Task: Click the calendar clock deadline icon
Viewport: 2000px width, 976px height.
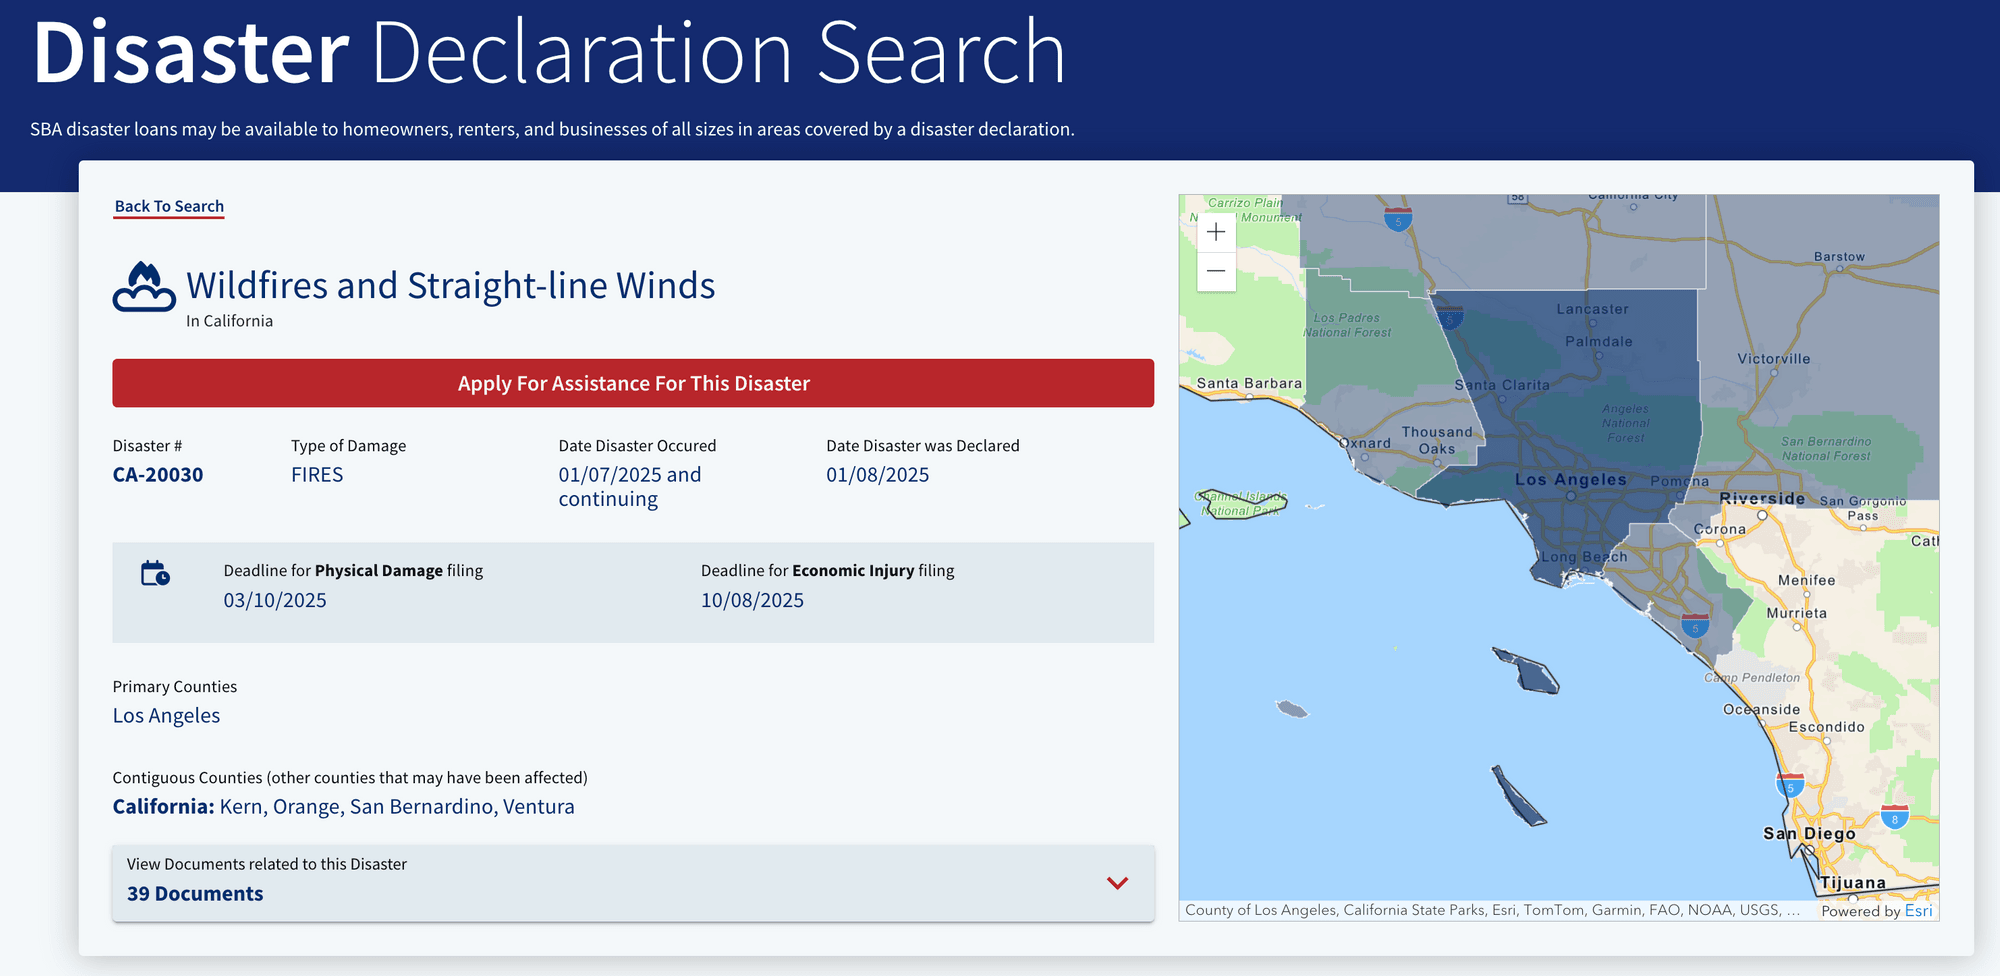Action: pyautogui.click(x=155, y=574)
